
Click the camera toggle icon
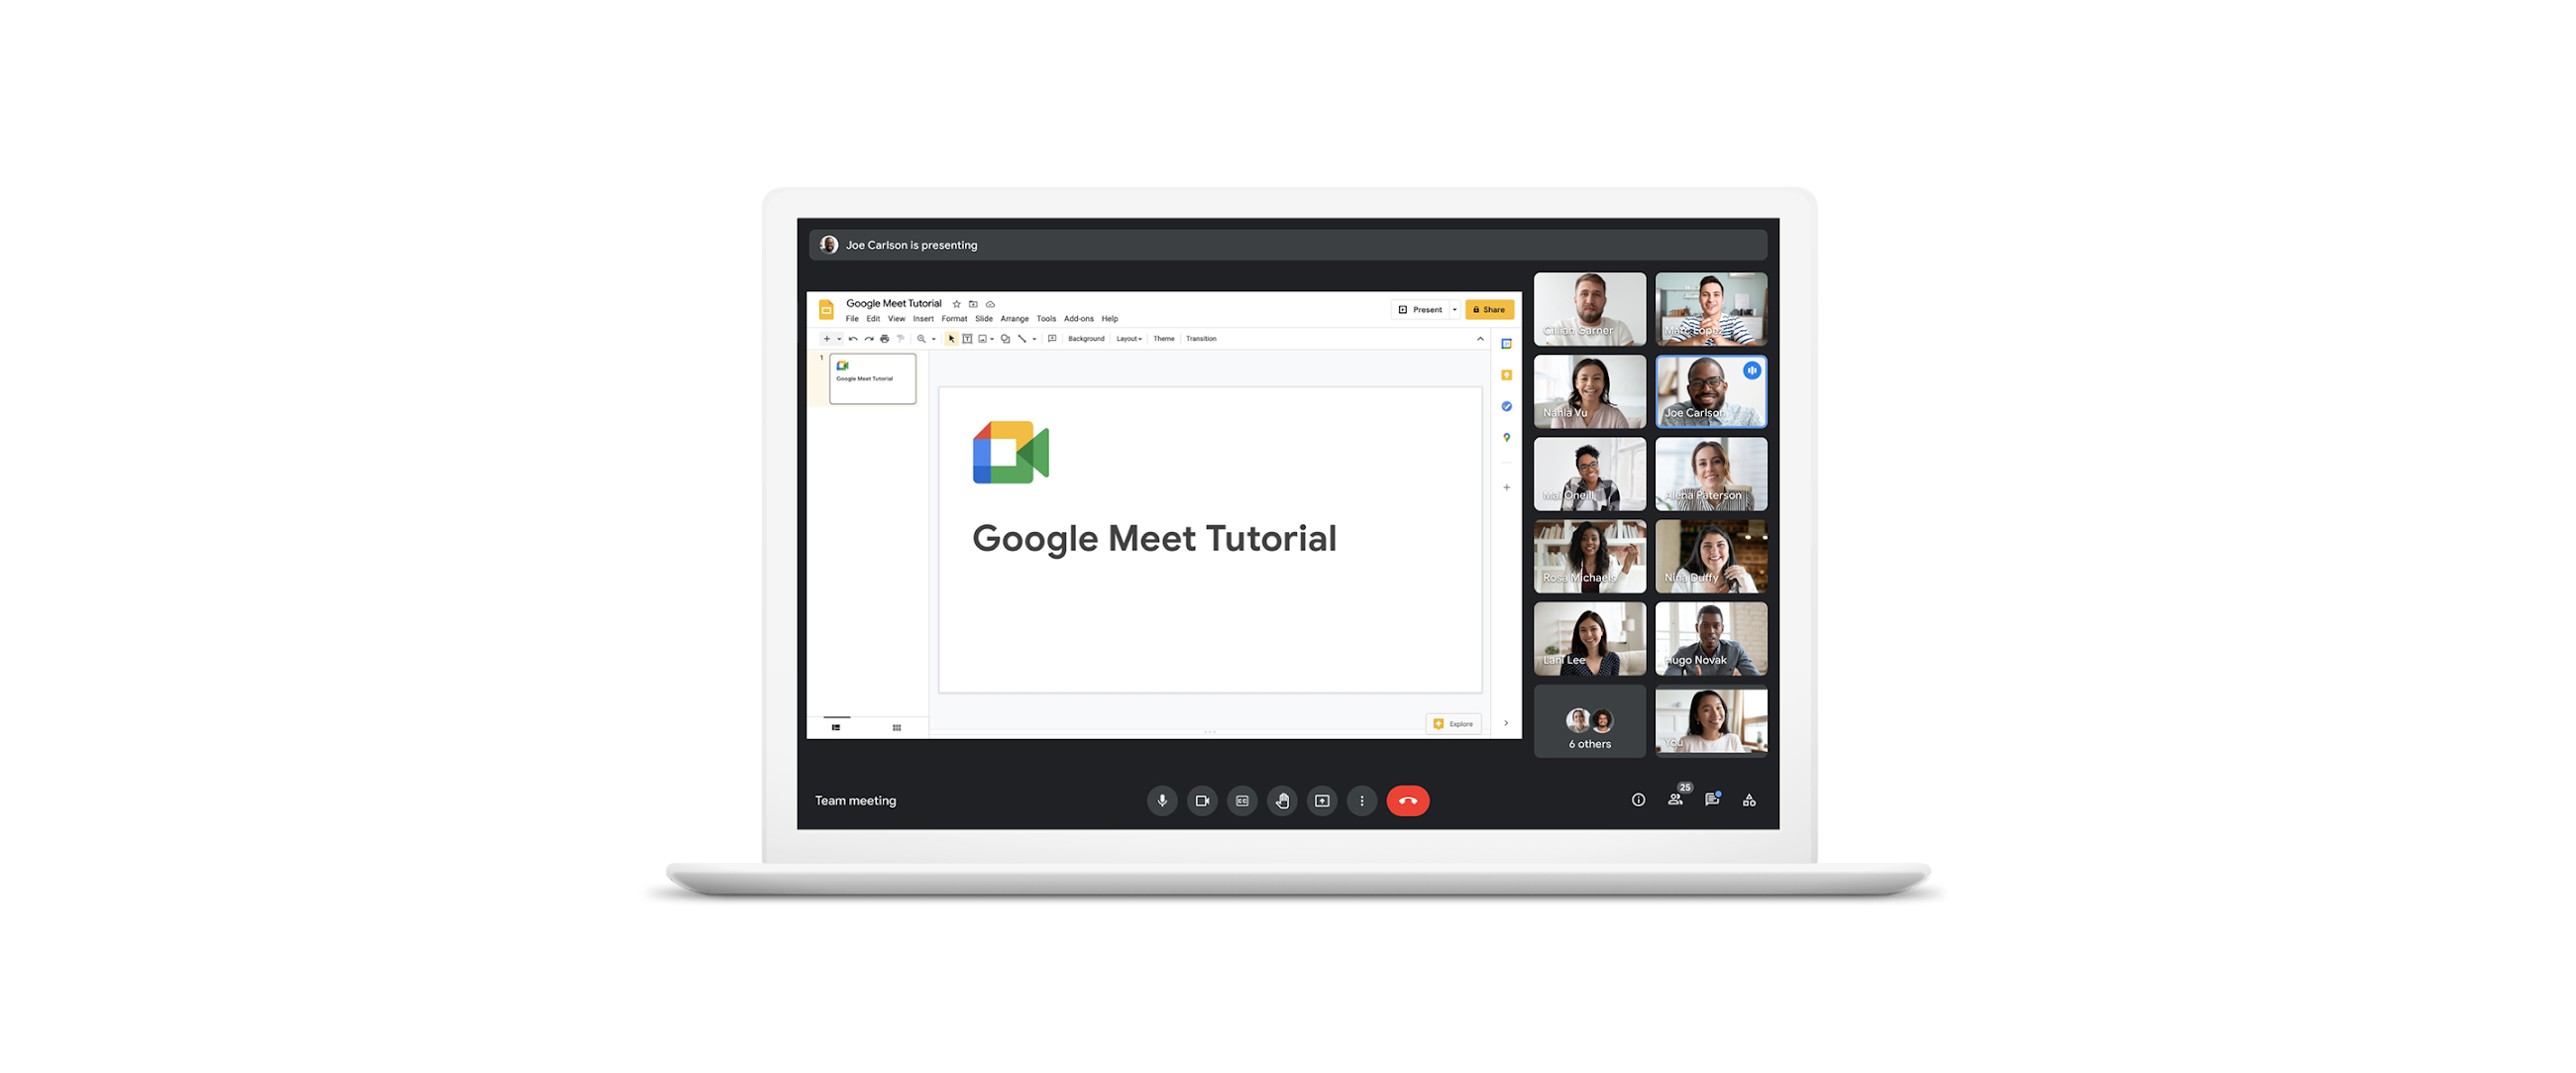(1199, 801)
